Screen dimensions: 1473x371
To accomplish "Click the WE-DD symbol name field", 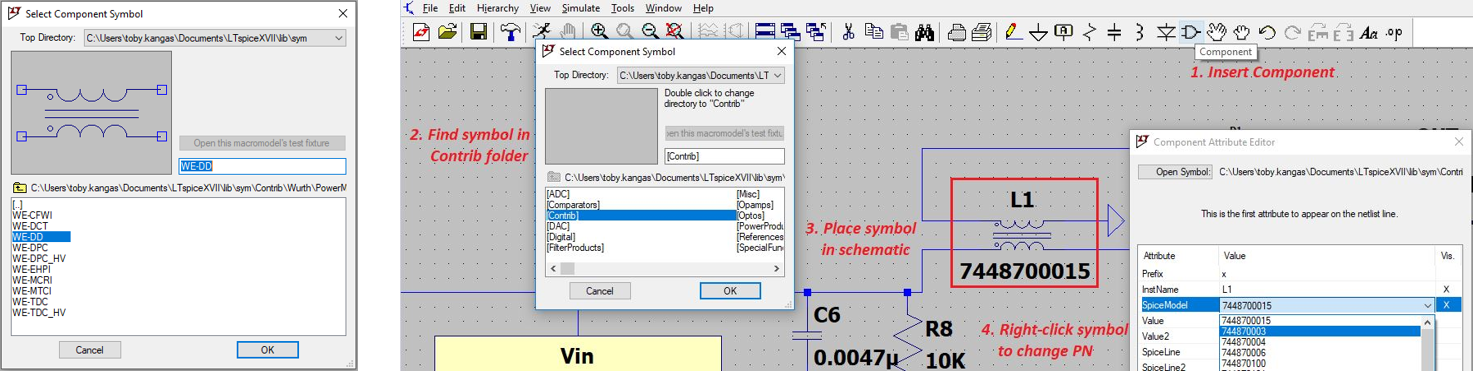I will click(x=262, y=167).
